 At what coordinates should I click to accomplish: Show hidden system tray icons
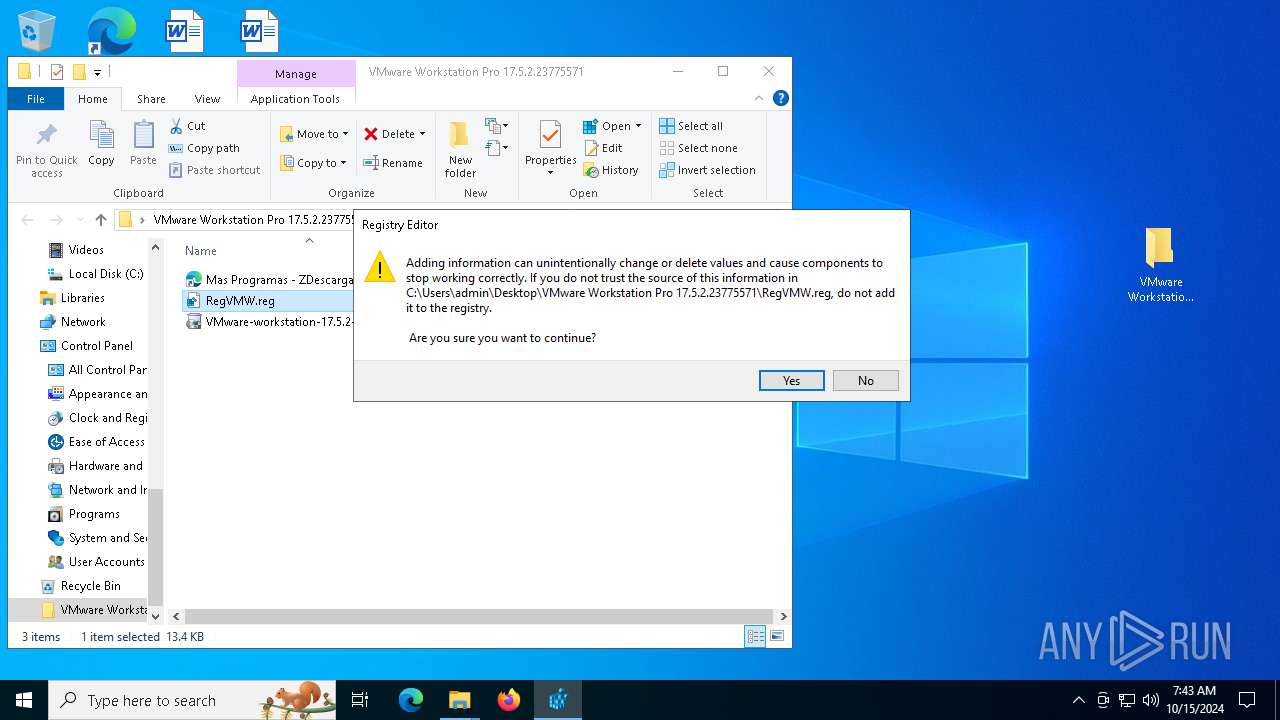click(1078, 700)
